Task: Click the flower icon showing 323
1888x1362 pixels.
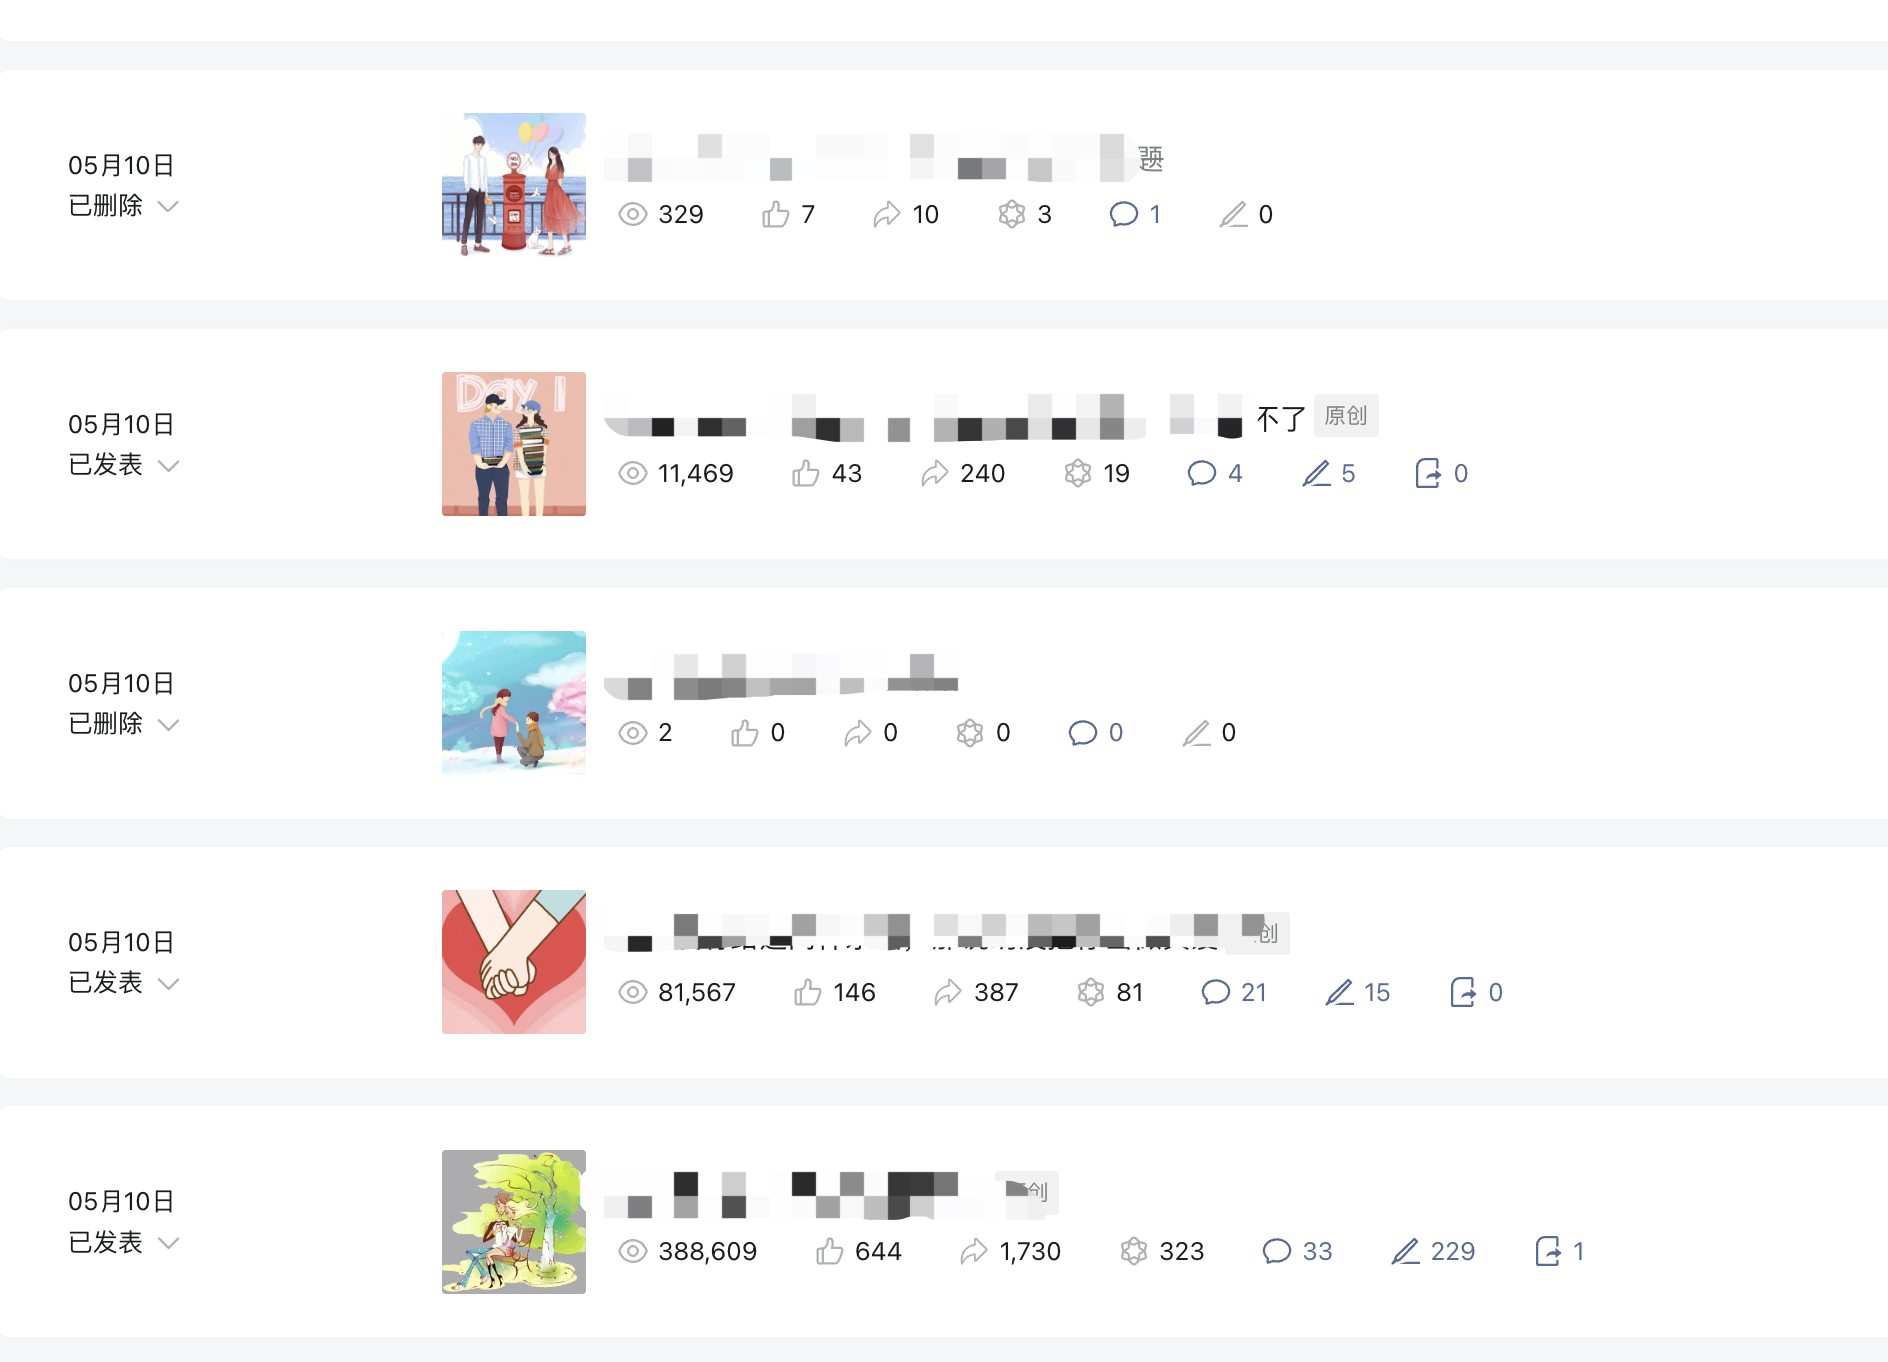Action: point(1134,1251)
